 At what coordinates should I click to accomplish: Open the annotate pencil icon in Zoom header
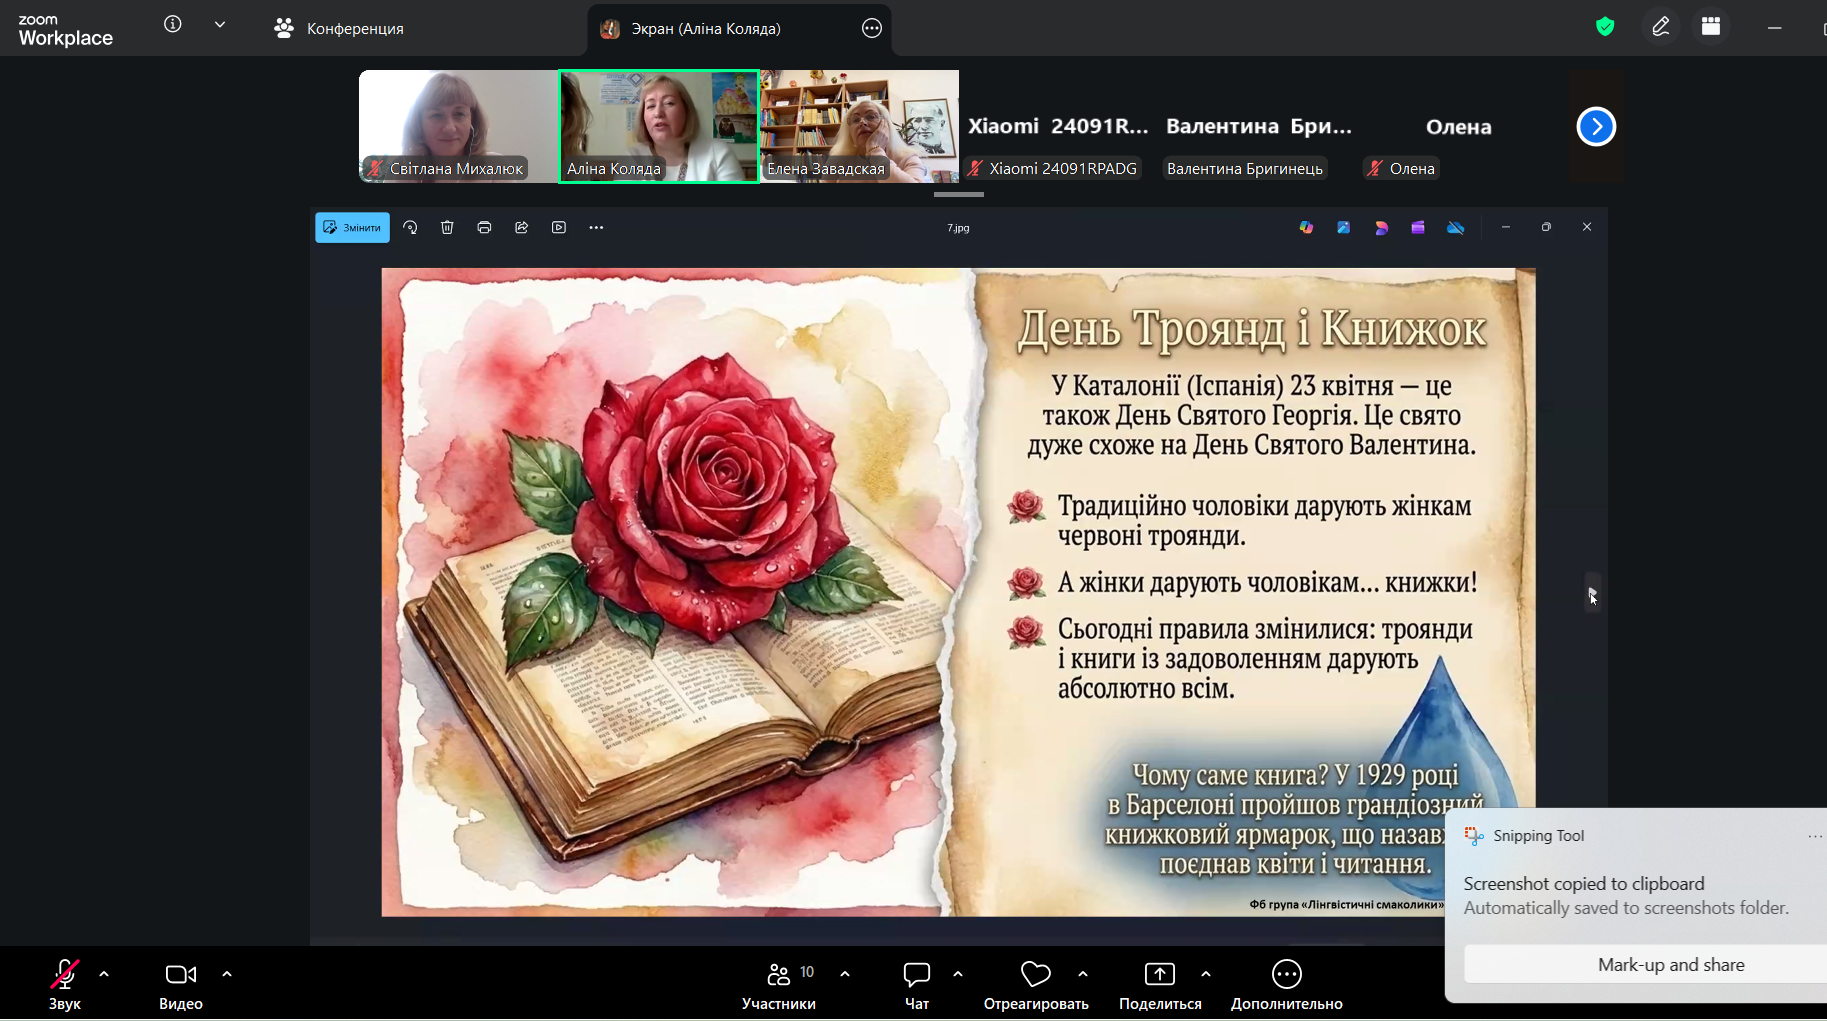pyautogui.click(x=1661, y=27)
